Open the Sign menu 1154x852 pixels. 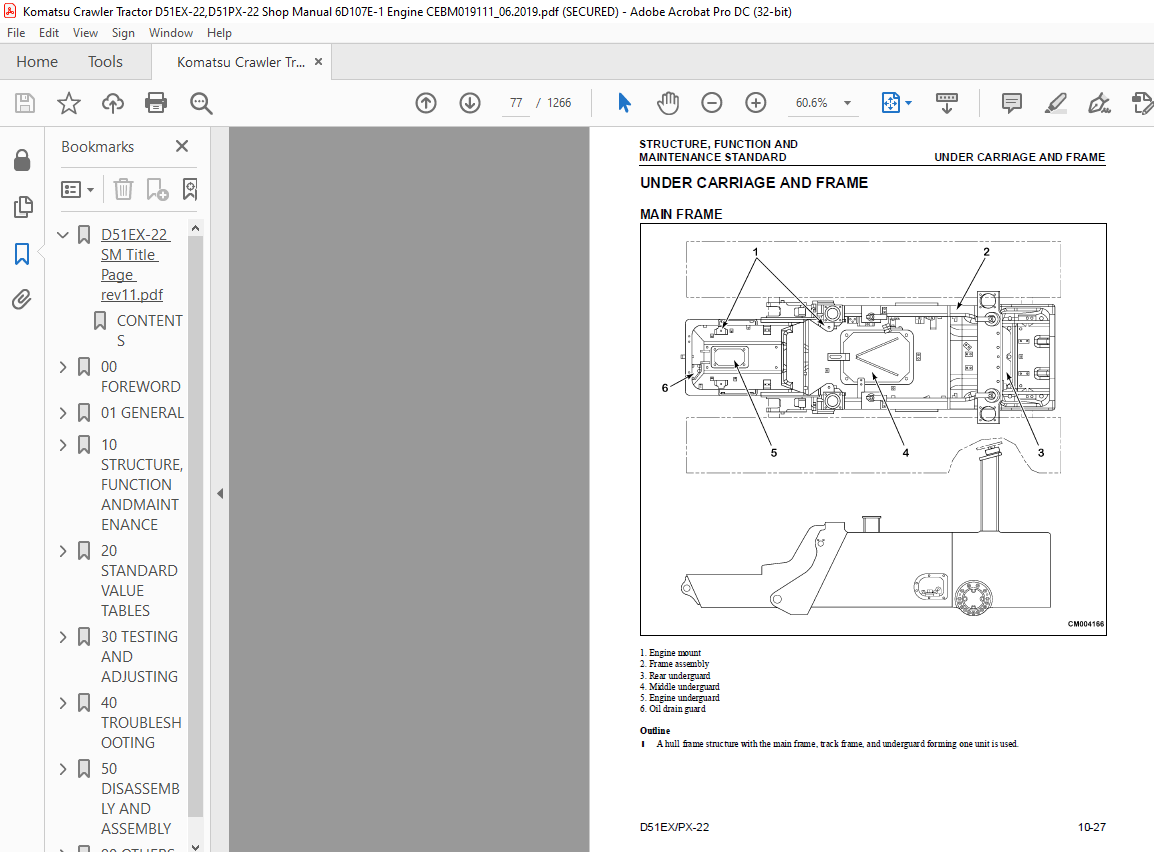click(x=123, y=33)
